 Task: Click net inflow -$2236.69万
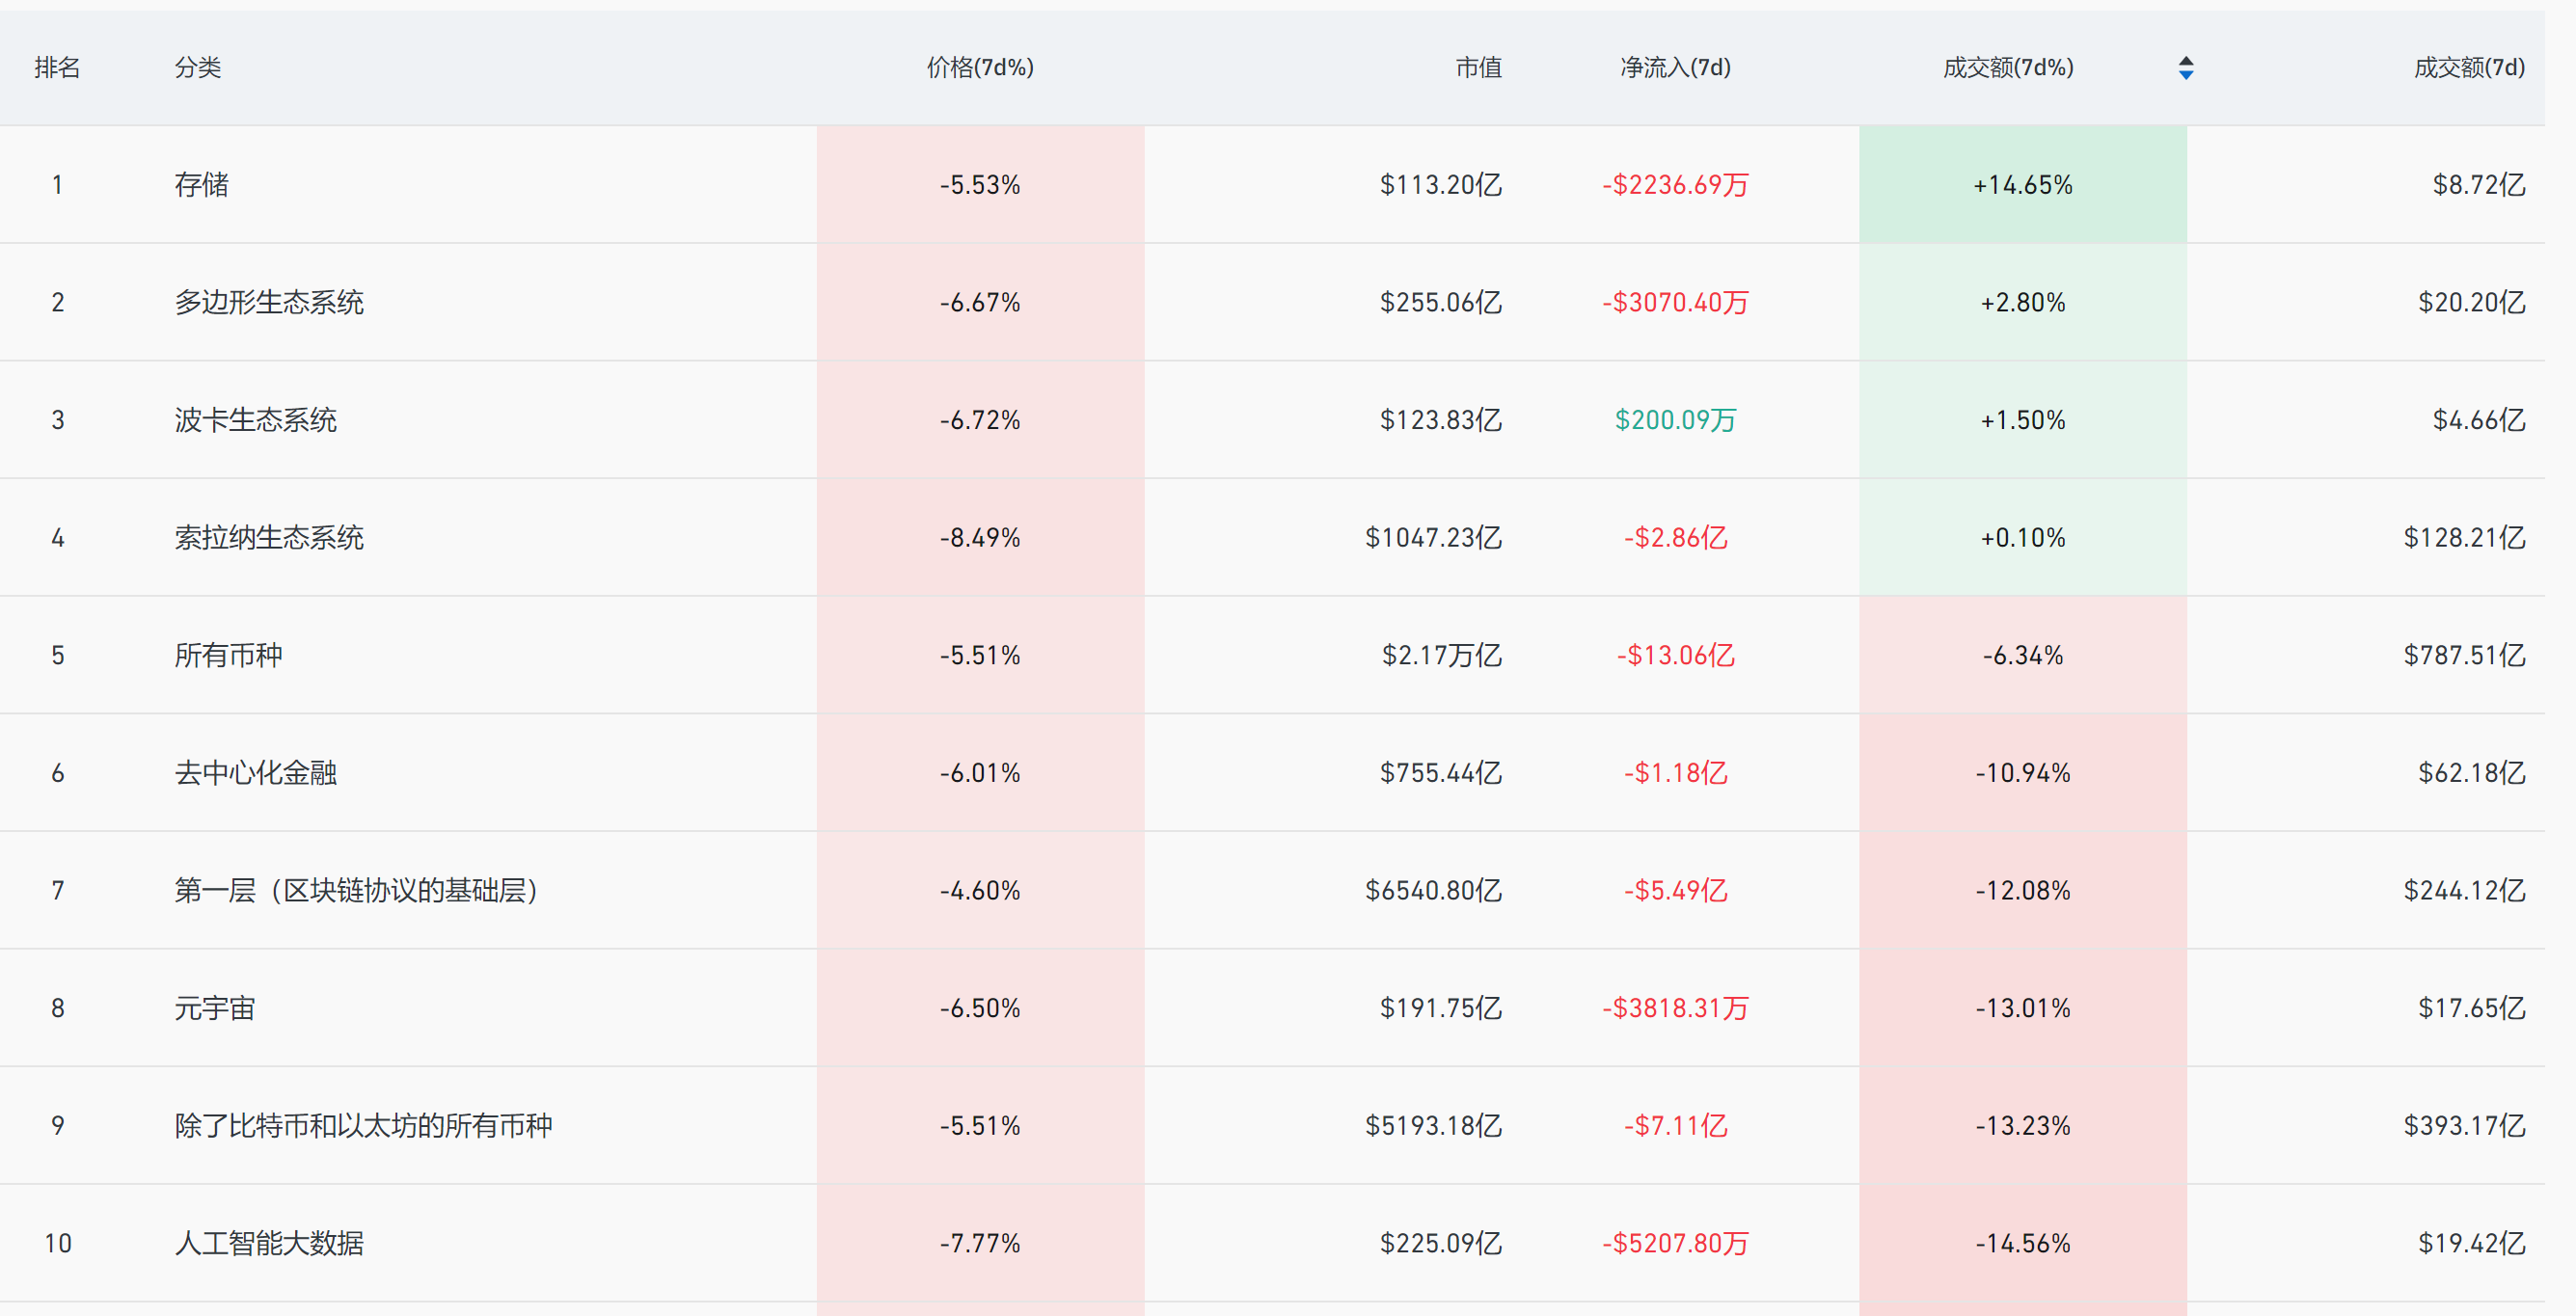point(1676,185)
